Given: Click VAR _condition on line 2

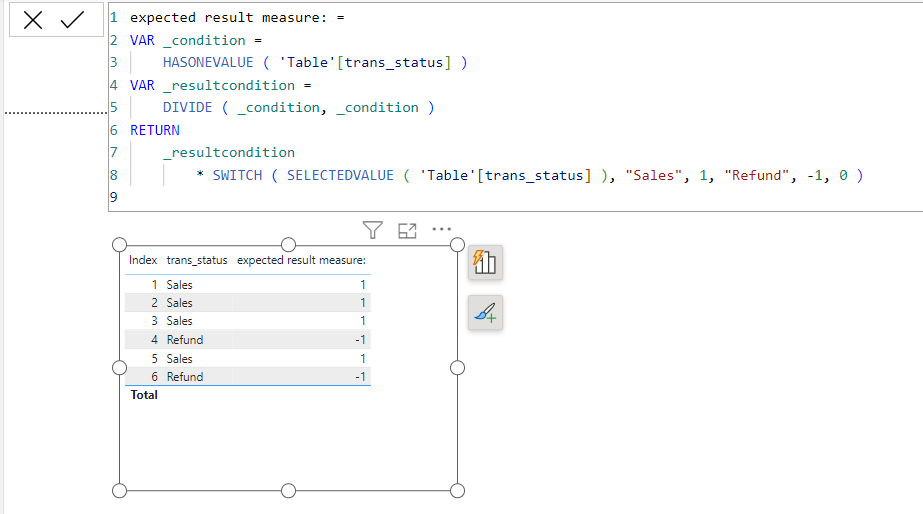Looking at the screenshot, I should (x=188, y=40).
